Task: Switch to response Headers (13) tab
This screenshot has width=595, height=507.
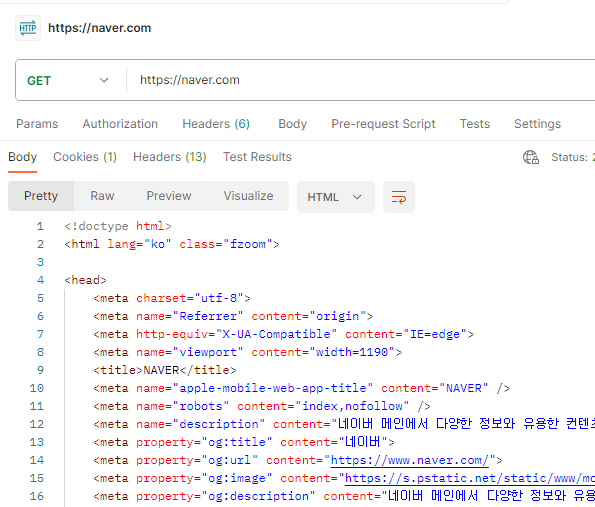Action: [x=170, y=157]
